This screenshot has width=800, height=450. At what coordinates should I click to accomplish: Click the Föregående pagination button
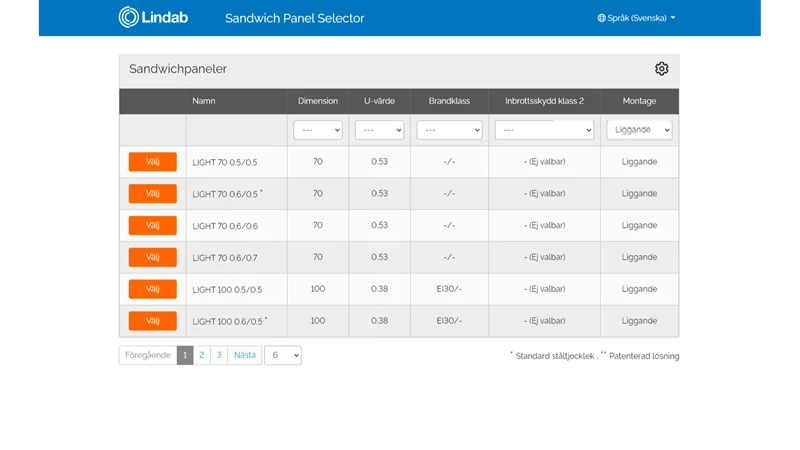tap(147, 355)
